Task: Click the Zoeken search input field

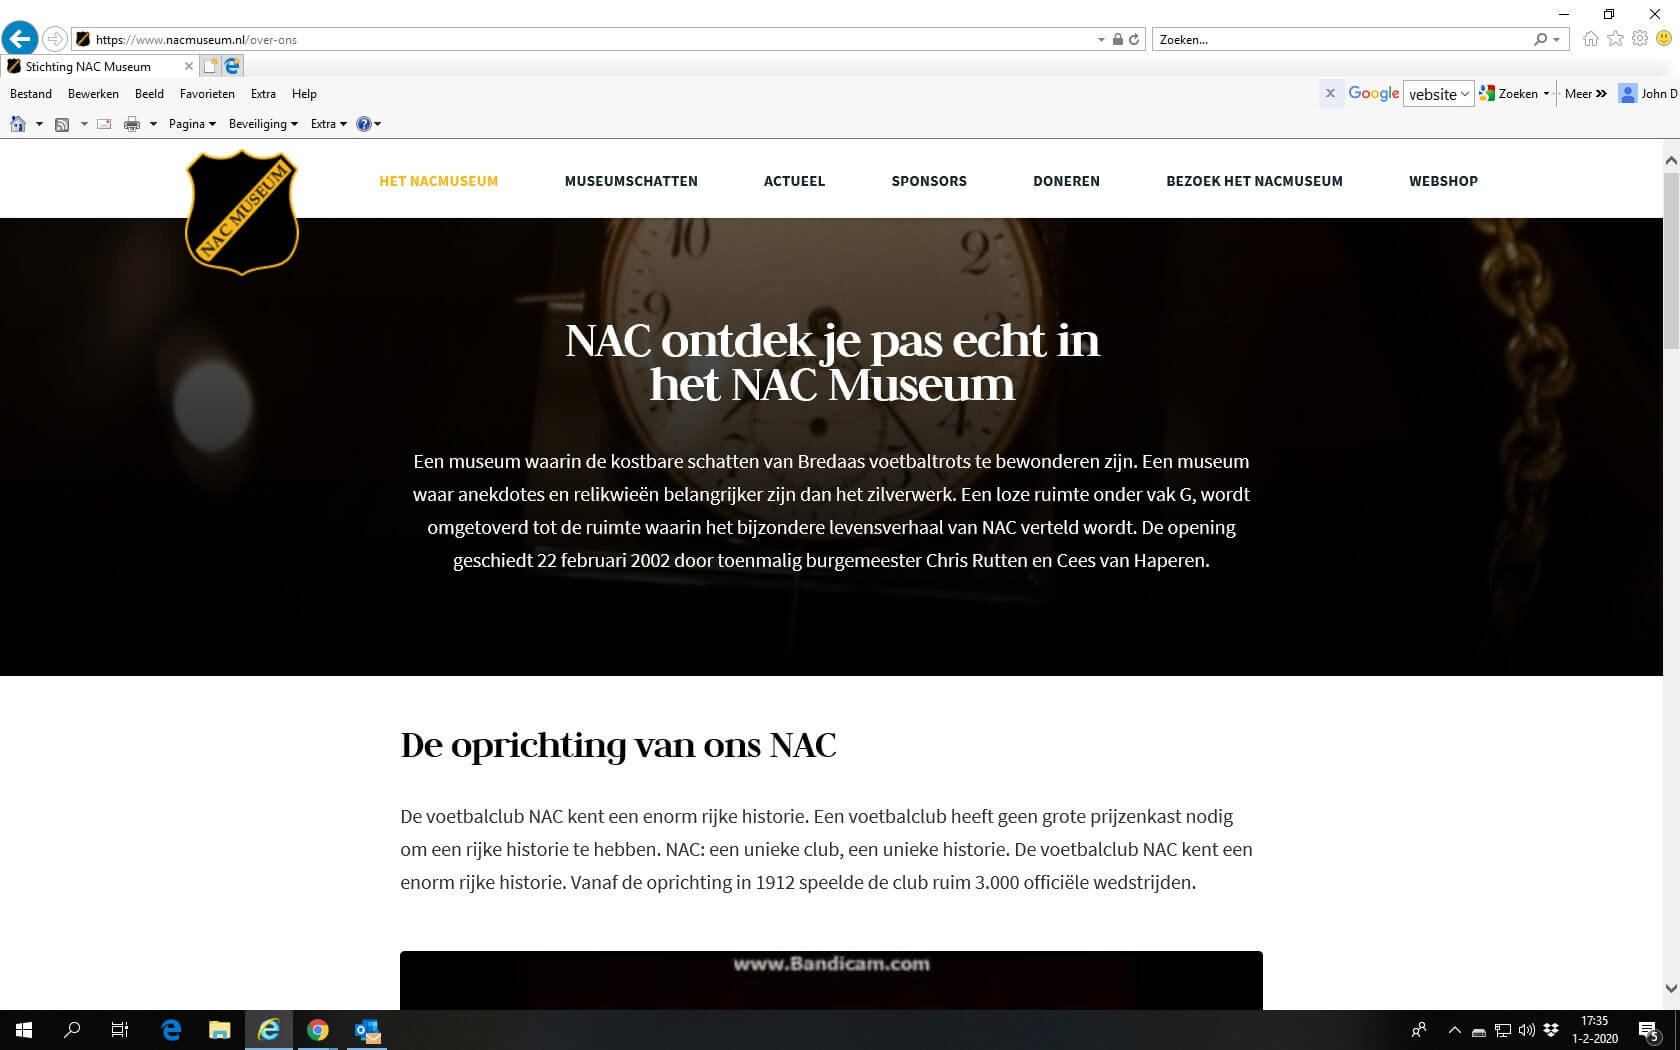Action: pyautogui.click(x=1340, y=40)
